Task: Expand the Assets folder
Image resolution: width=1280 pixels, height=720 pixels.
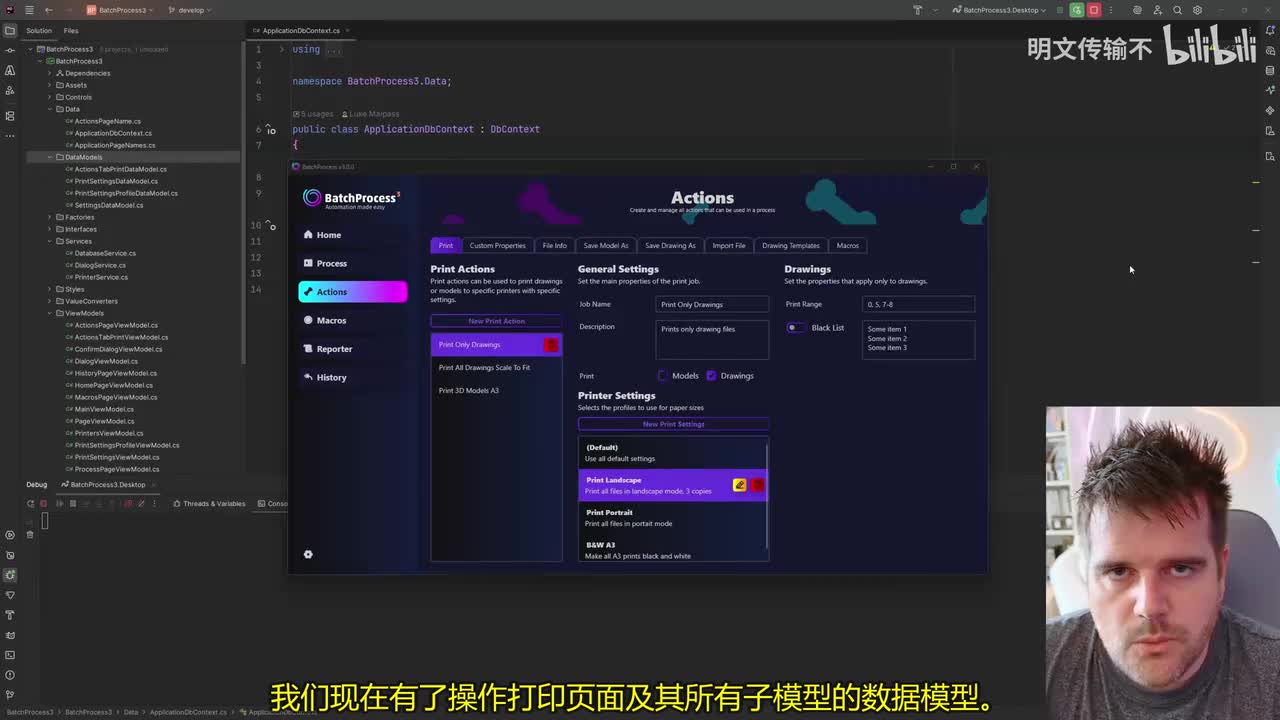Action: [48, 85]
